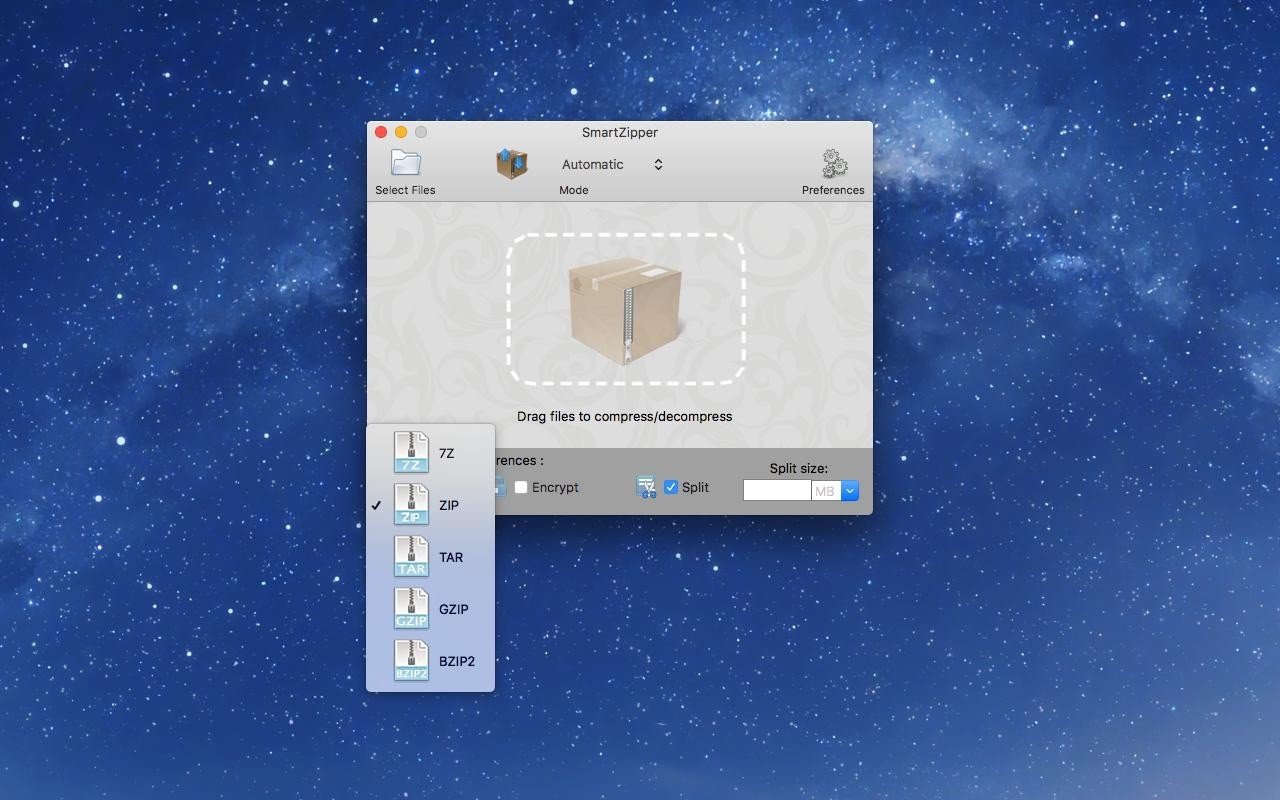Select GZIP archive format
This screenshot has width=1280, height=800.
[x=430, y=609]
